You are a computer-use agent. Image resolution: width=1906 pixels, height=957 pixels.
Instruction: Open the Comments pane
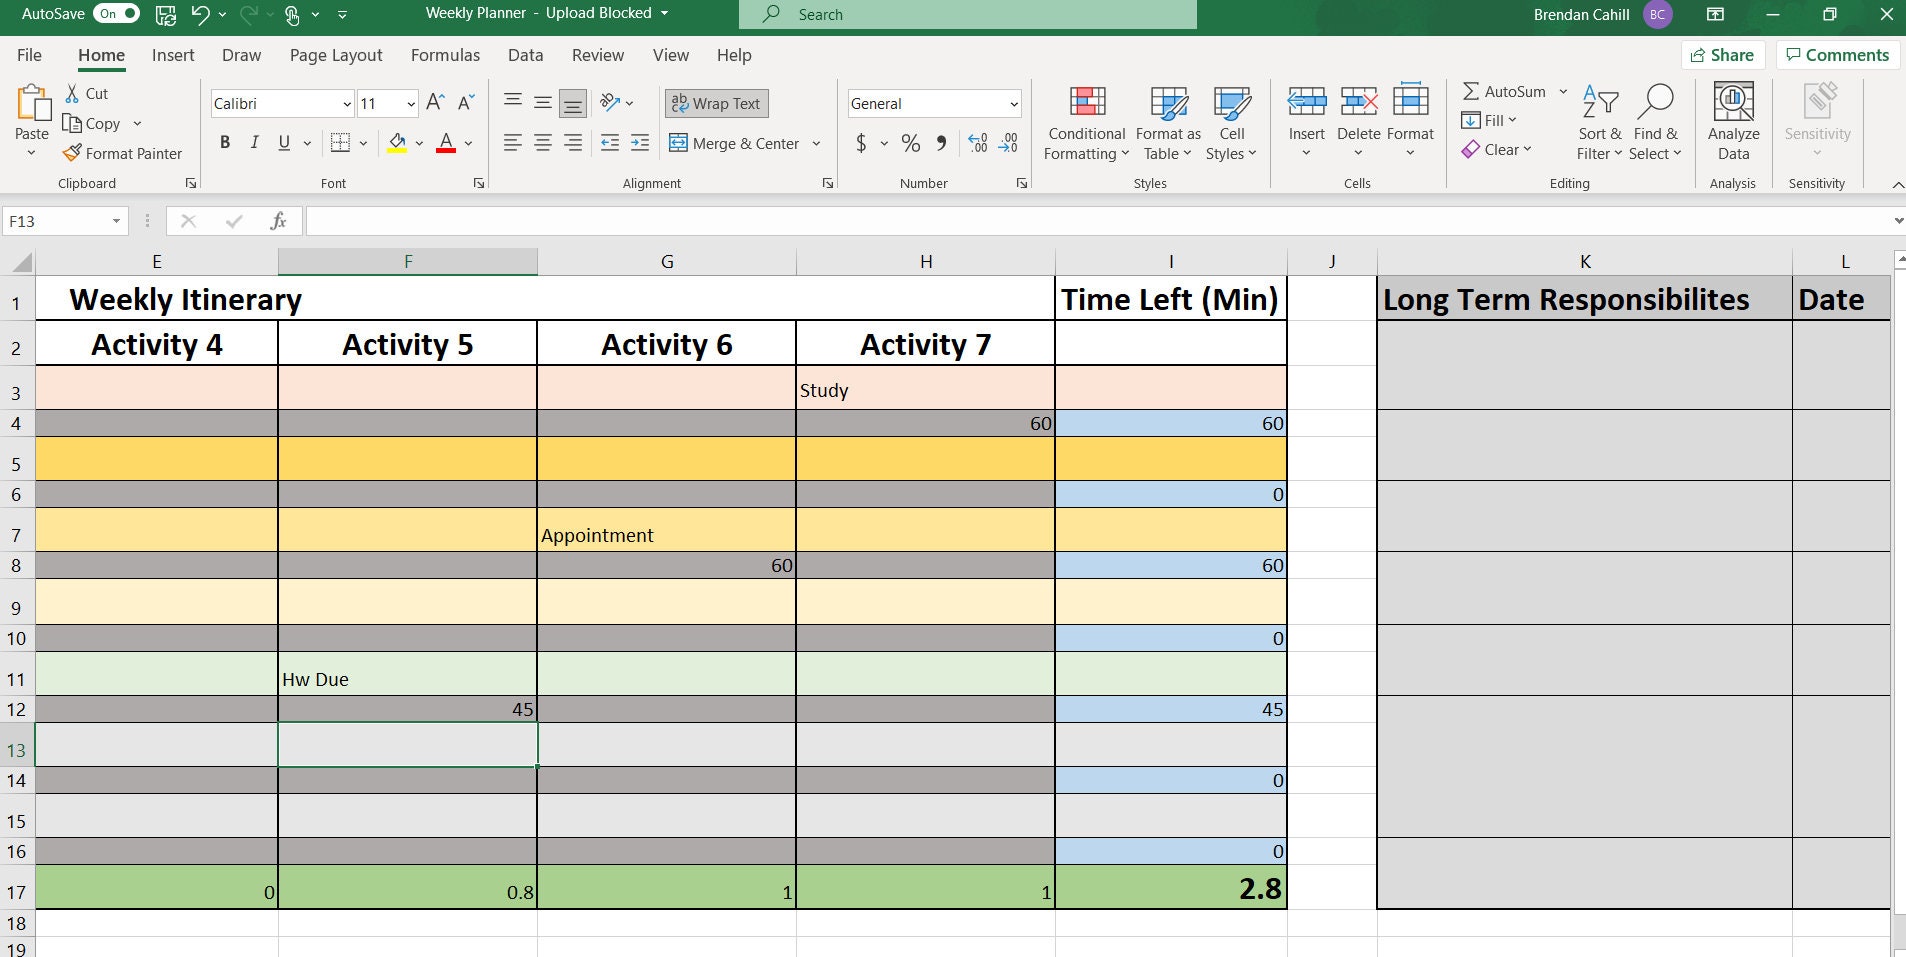pyautogui.click(x=1837, y=54)
